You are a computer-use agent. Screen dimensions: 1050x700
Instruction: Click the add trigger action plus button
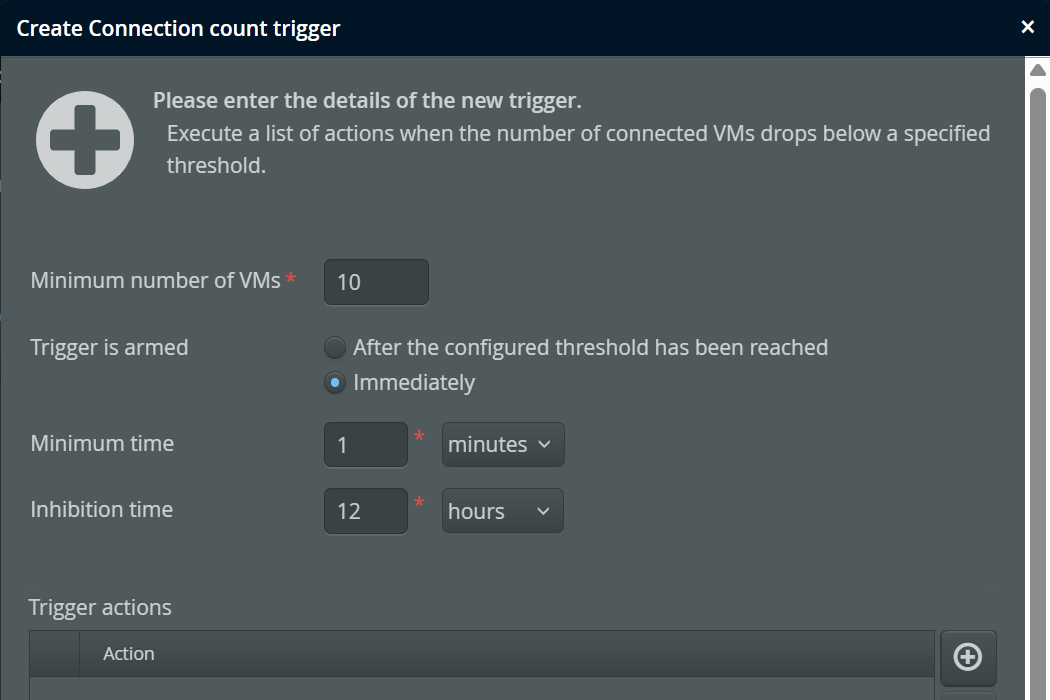[968, 656]
